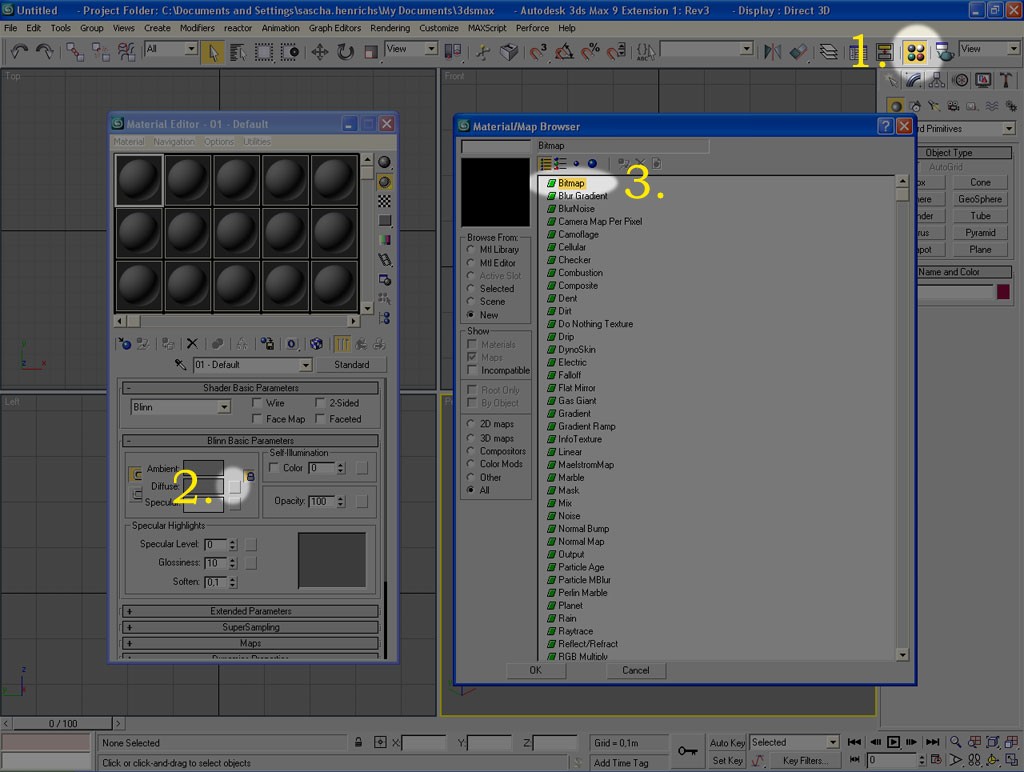Open the selection filter All dropdown
This screenshot has width=1024, height=772.
pos(191,49)
